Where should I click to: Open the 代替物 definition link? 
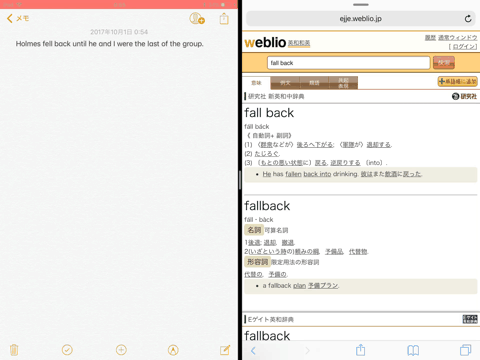click(358, 252)
